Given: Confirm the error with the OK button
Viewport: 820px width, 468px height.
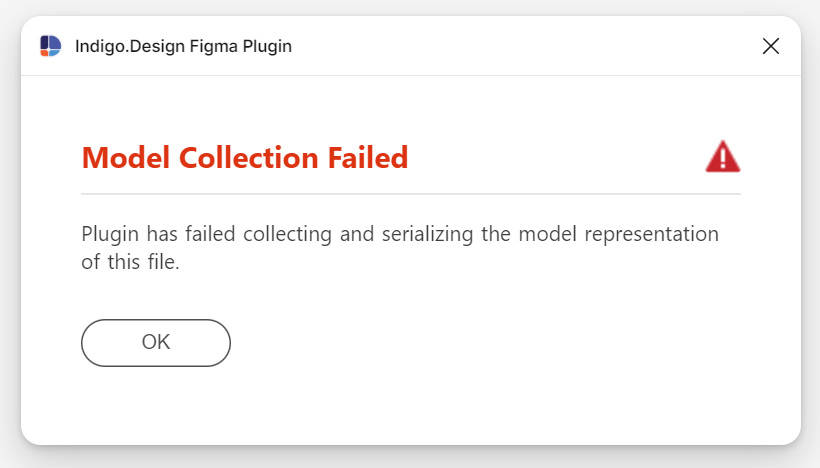Looking at the screenshot, I should pyautogui.click(x=156, y=343).
